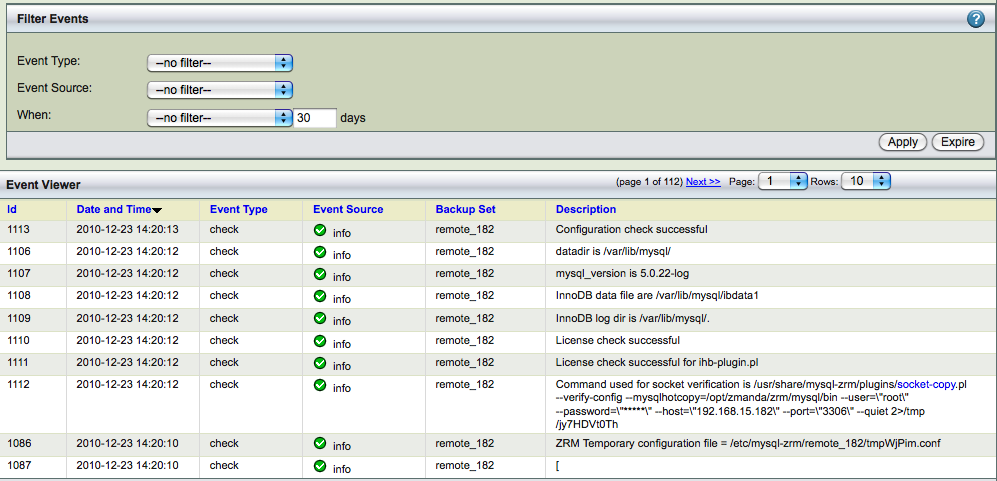Sort by Event Source column header

pos(348,209)
